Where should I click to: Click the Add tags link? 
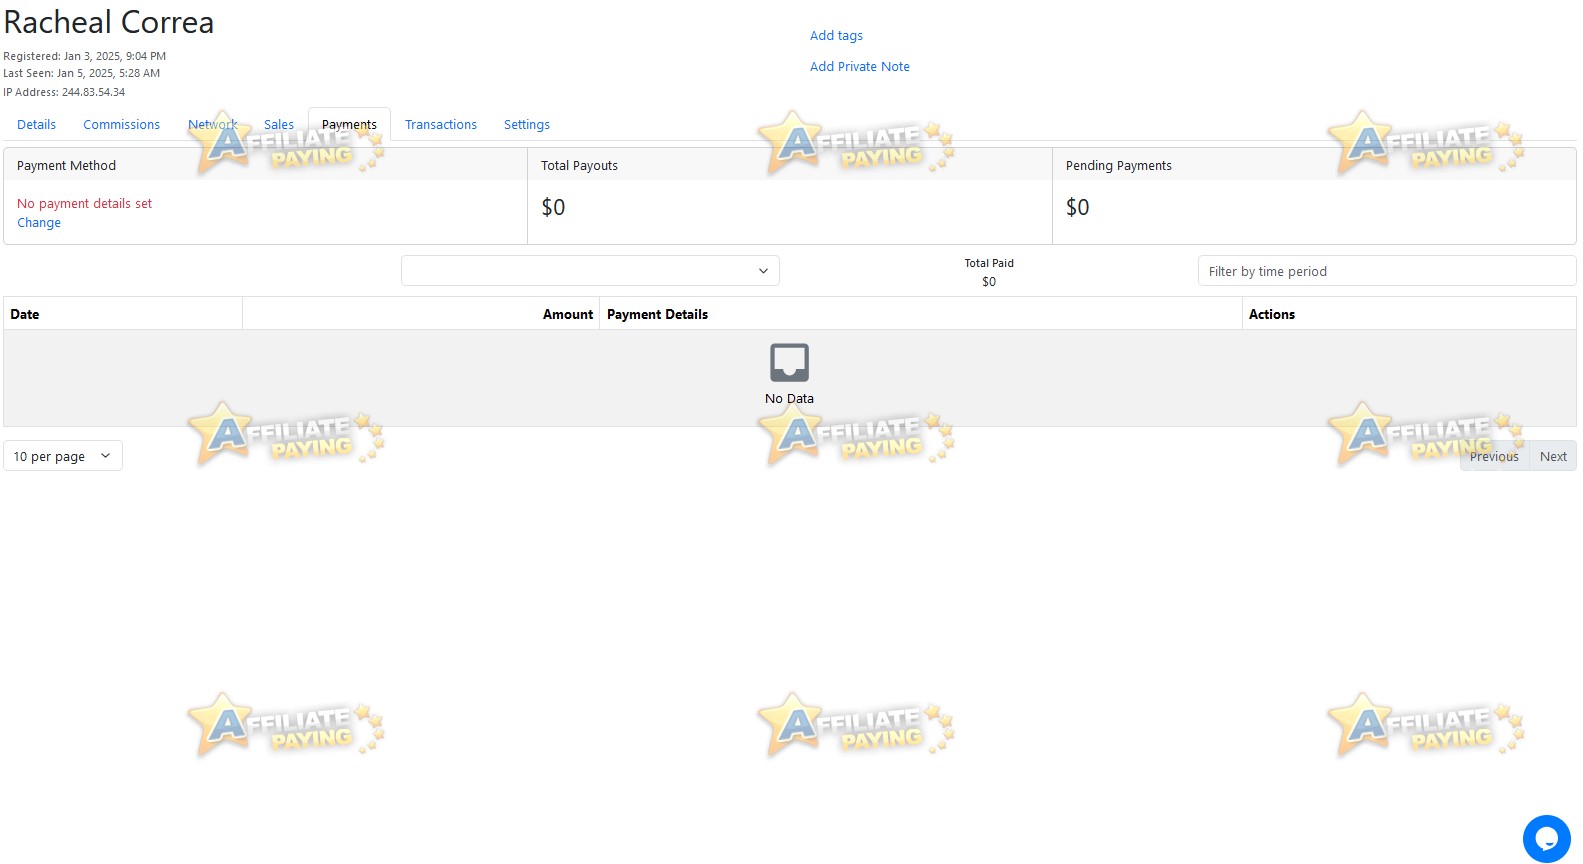(x=836, y=36)
